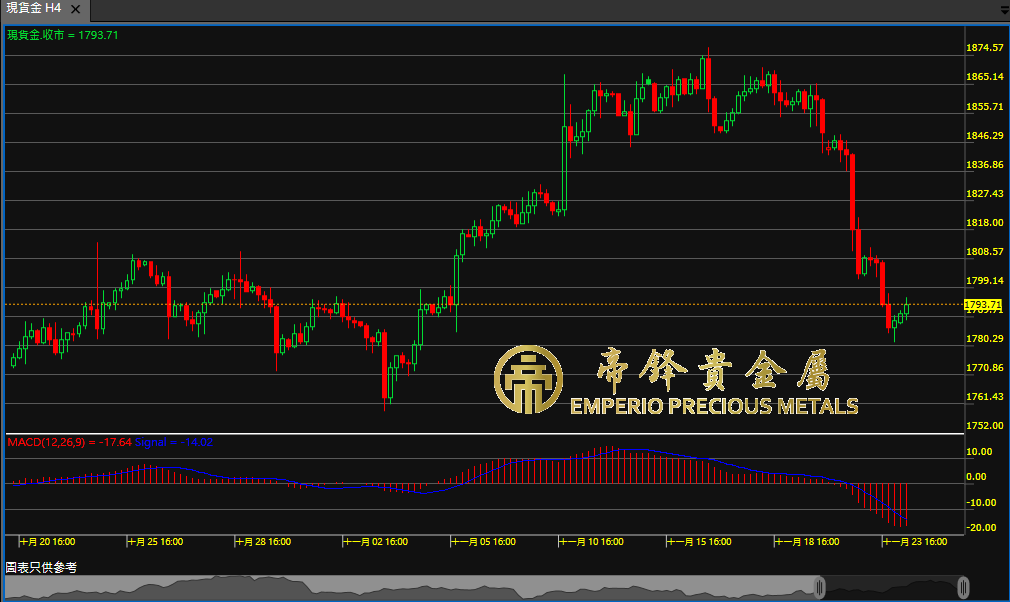This screenshot has height=602, width=1010.
Task: Click the 十月 20 16:00 time label
Action: pyautogui.click(x=48, y=541)
